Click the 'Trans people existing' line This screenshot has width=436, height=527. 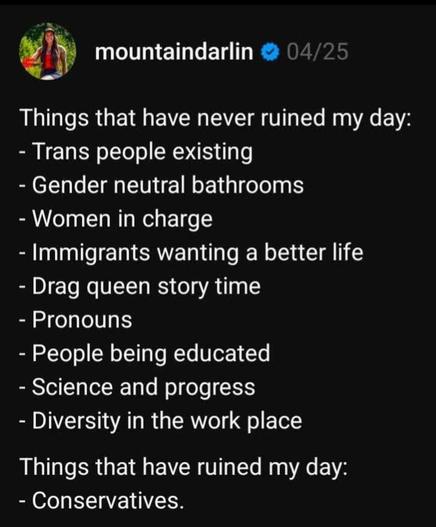135,152
